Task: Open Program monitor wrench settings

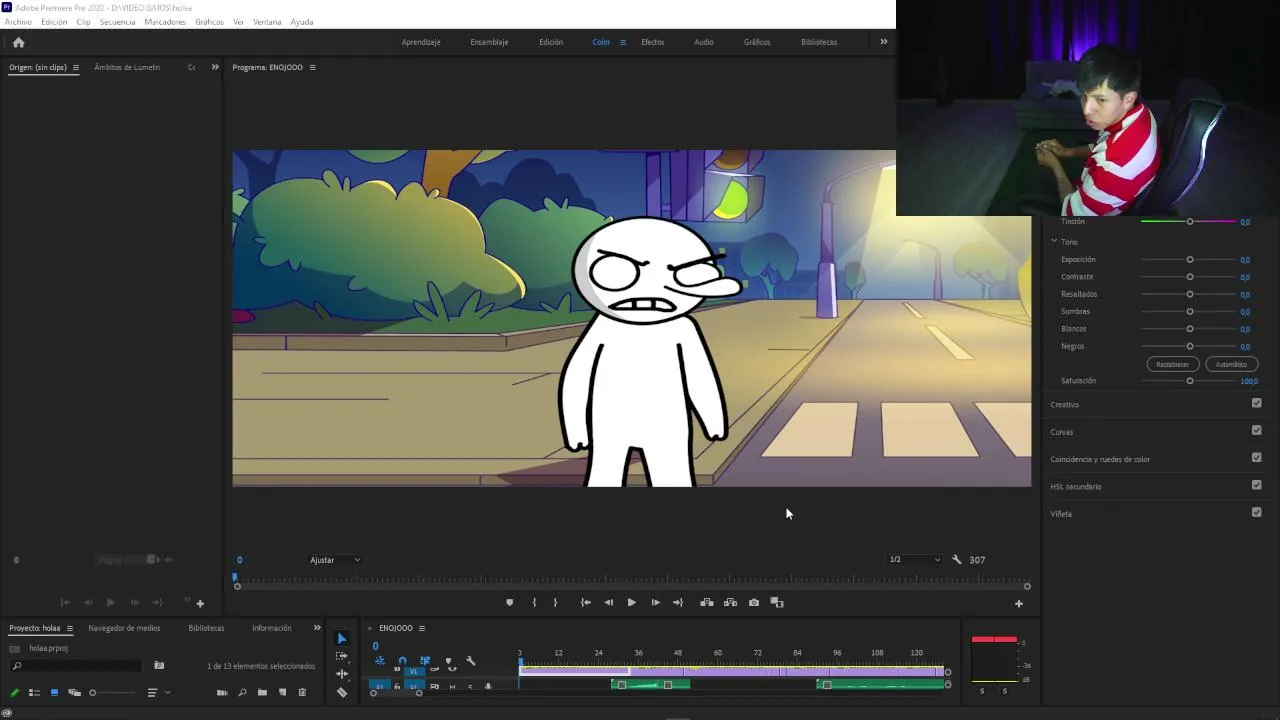Action: pyautogui.click(x=956, y=560)
